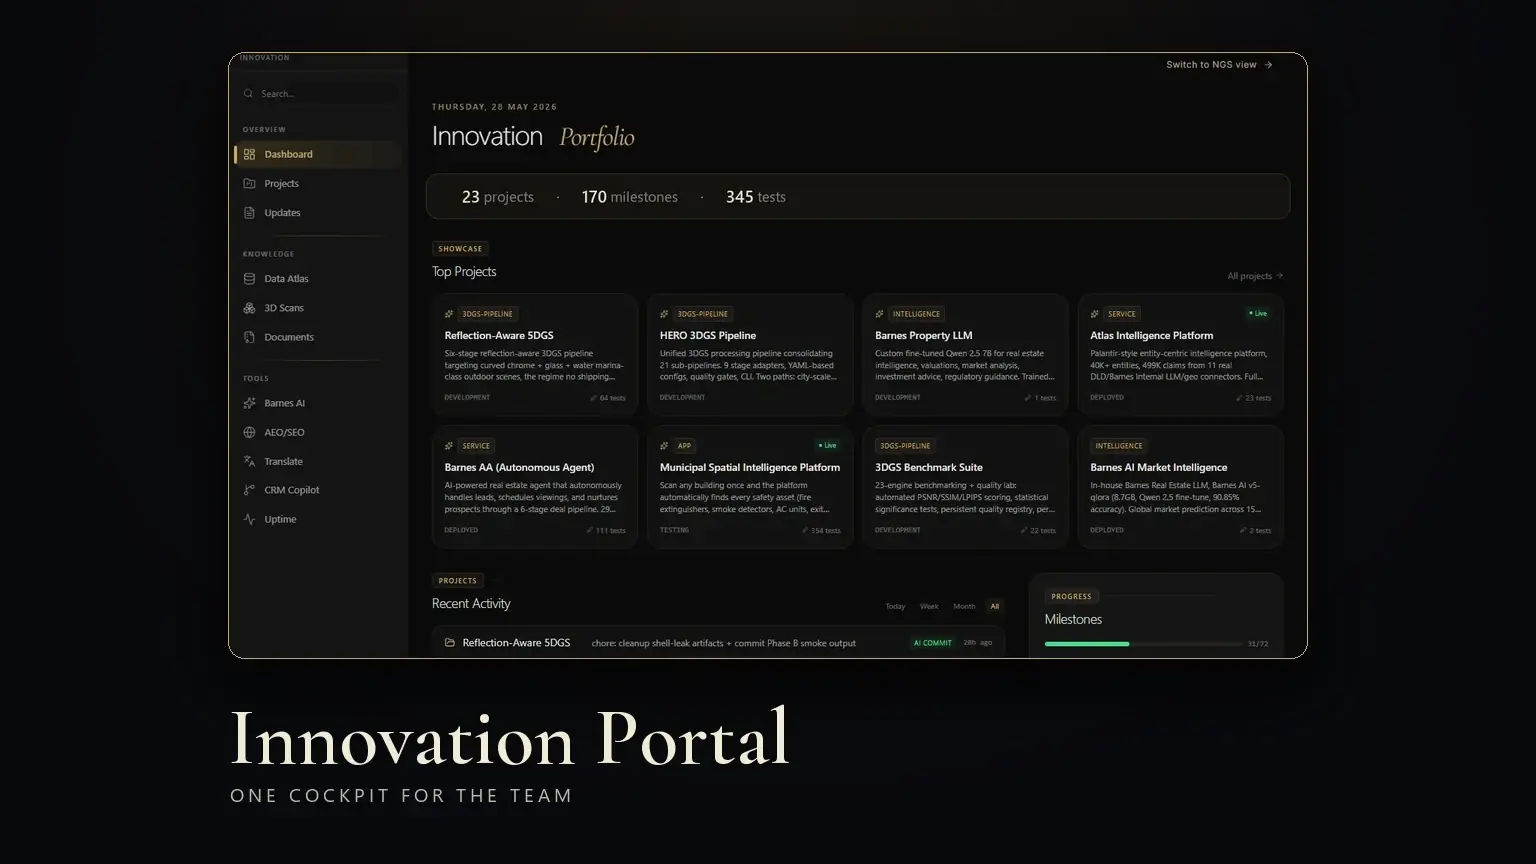Click the Barnes AI sparkle icon

[x=249, y=403]
